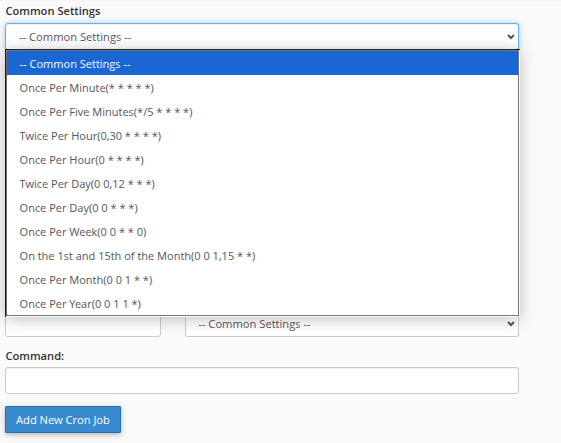Click the Add New Cron Job button
Screen dimensions: 561x443
[63, 419]
